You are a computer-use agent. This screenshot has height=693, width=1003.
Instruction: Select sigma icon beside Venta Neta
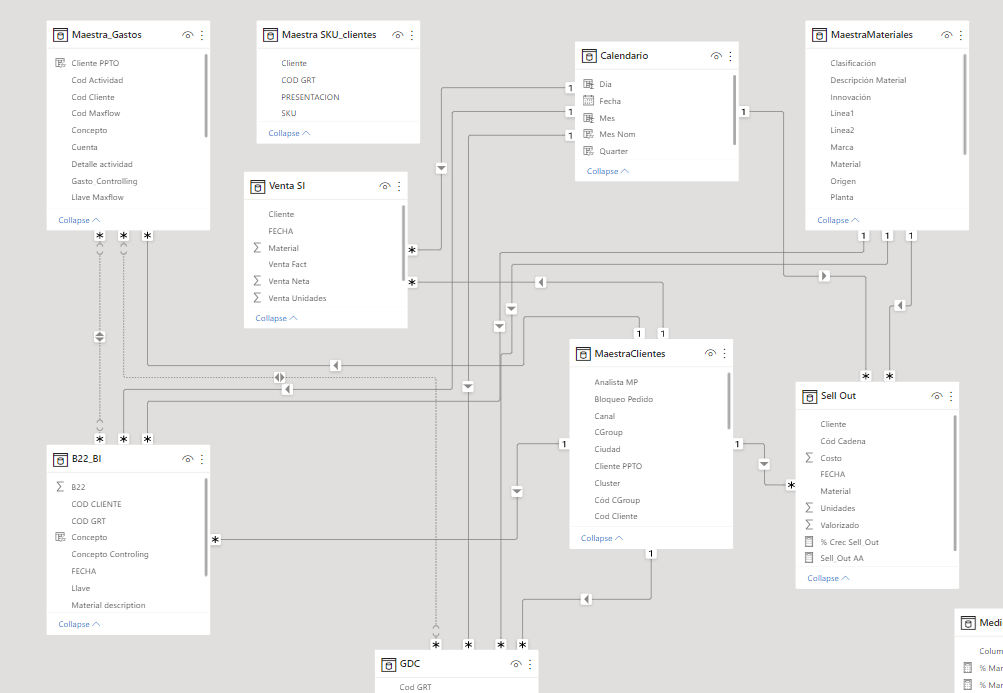[257, 281]
